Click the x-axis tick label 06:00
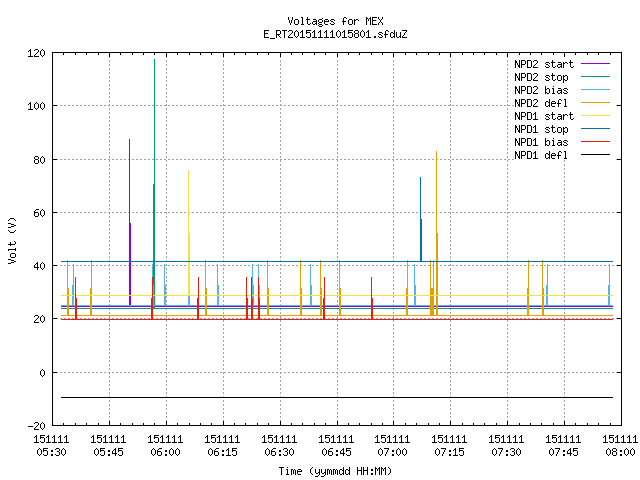 (165, 452)
